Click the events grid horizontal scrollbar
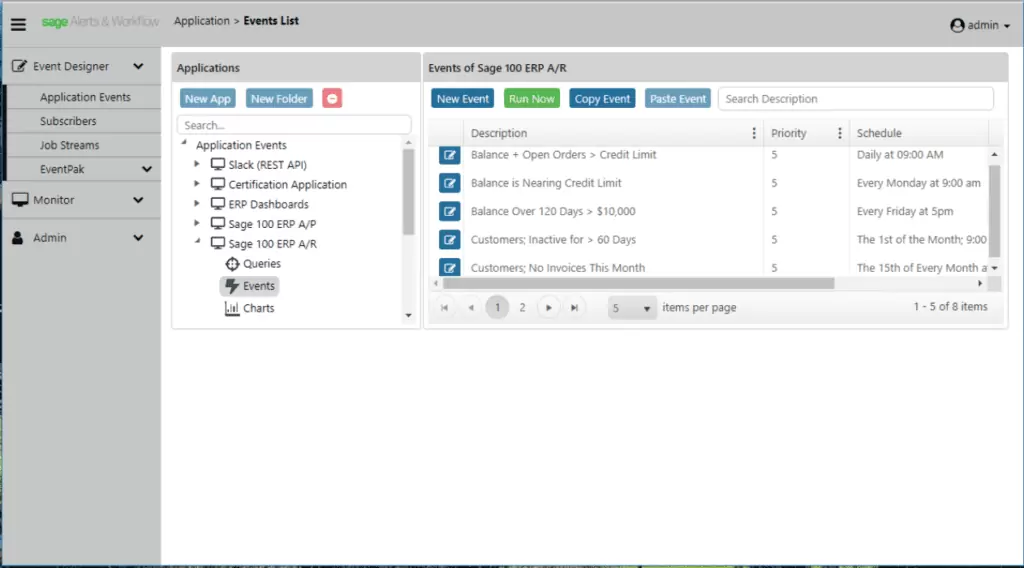 click(638, 283)
